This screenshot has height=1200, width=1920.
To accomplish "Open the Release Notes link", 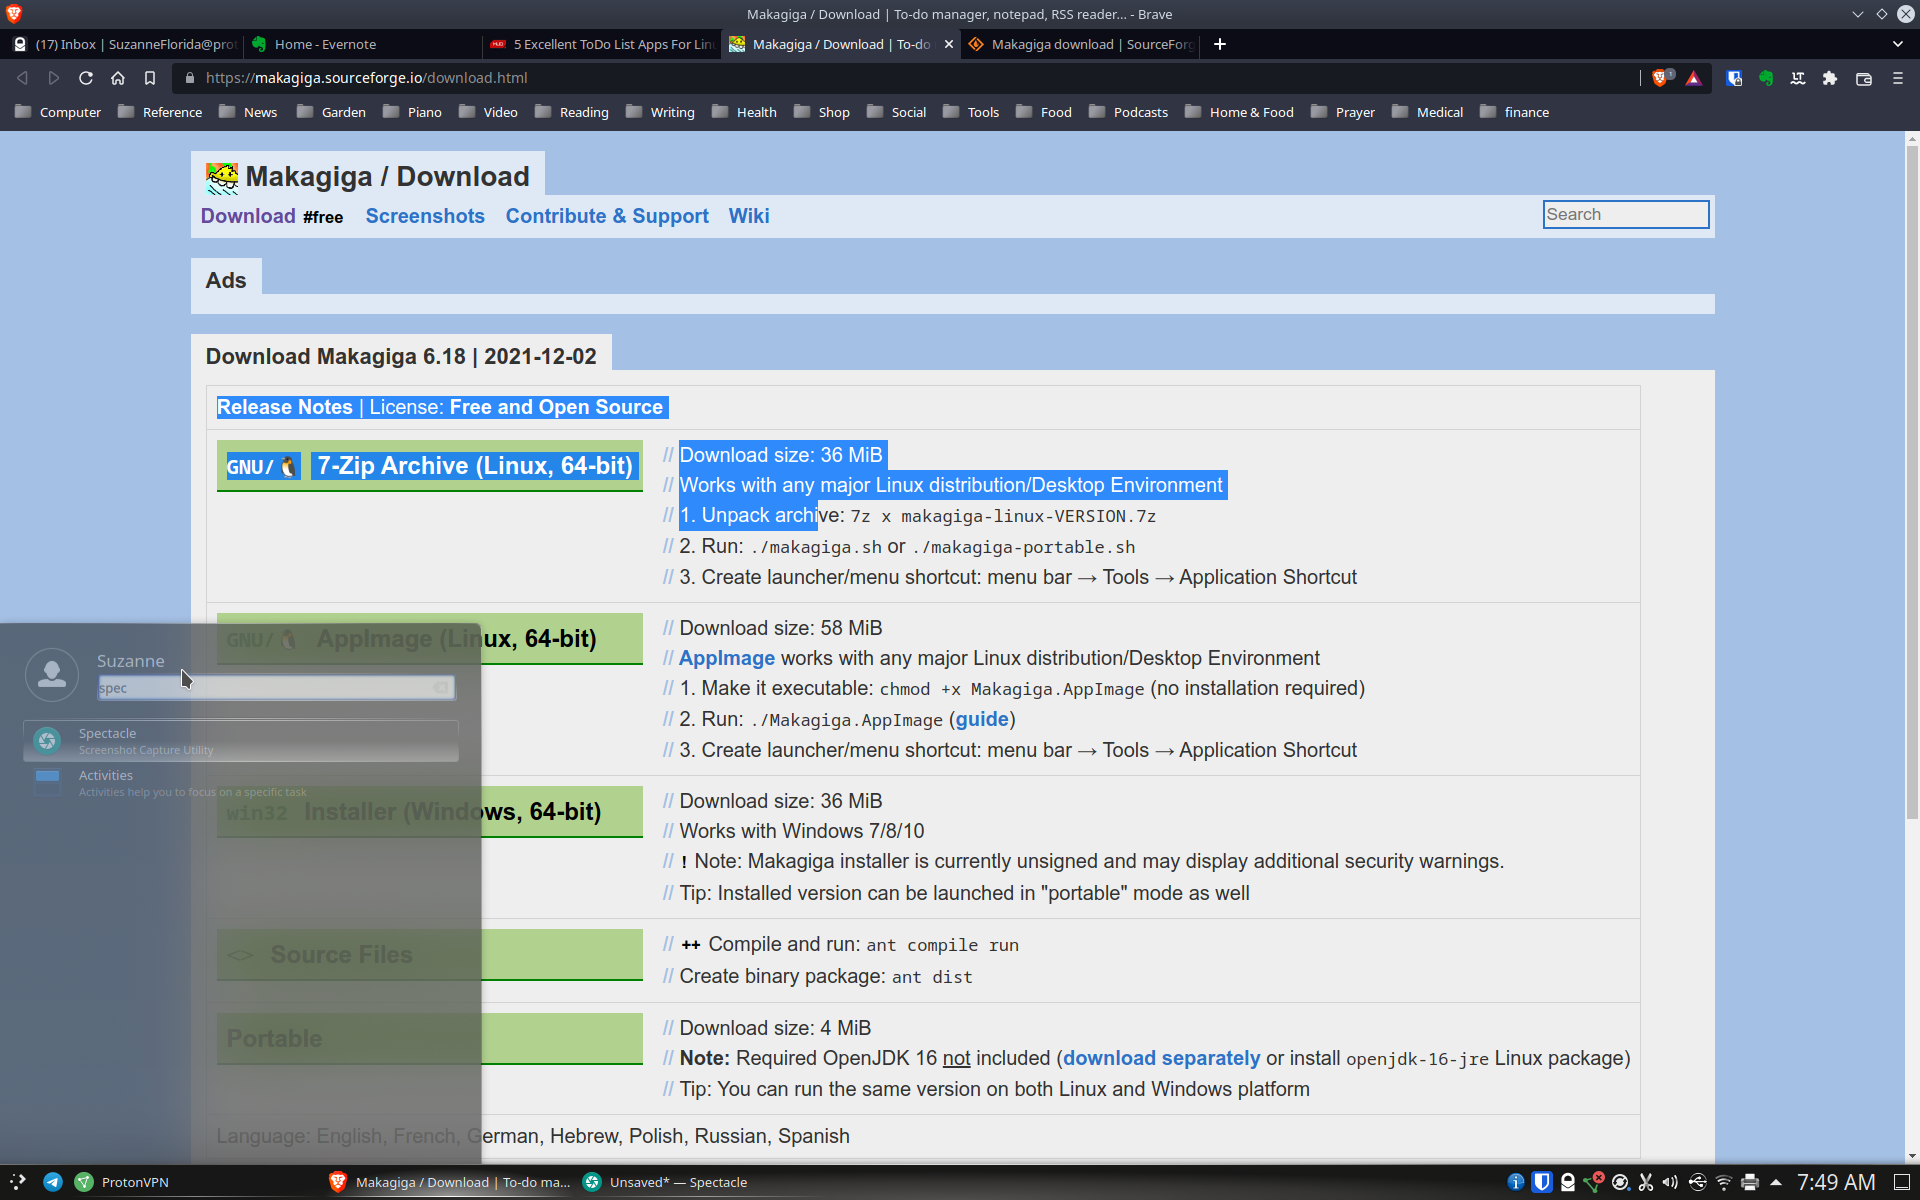I will (x=285, y=407).
